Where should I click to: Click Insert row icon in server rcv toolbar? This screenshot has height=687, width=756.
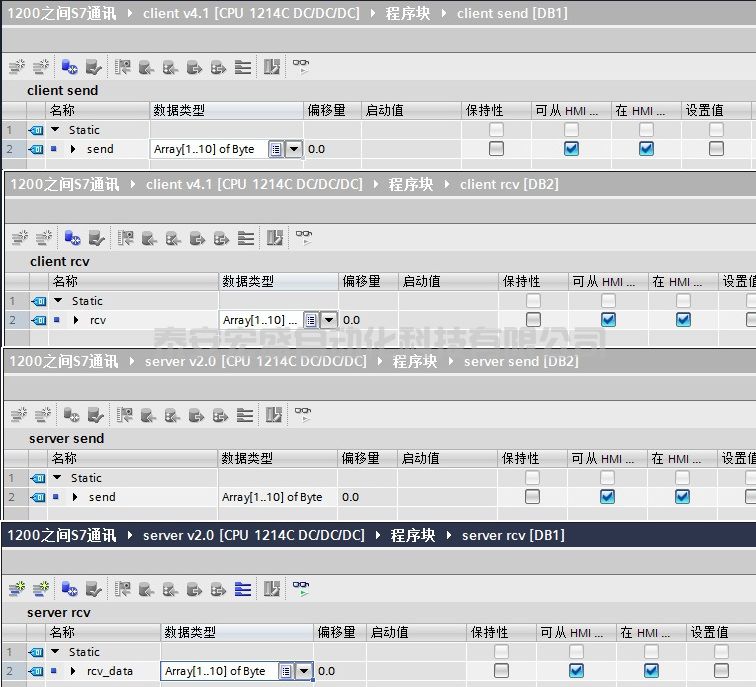[x=16, y=590]
